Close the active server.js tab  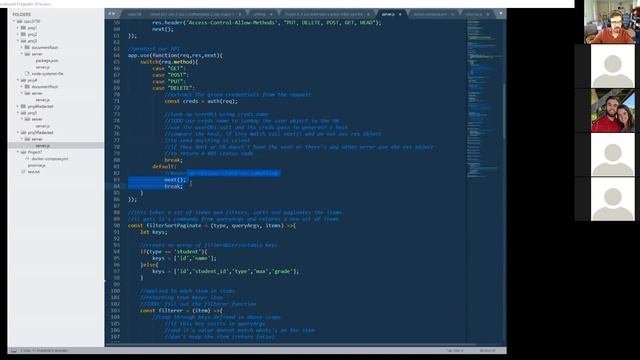click(400, 14)
